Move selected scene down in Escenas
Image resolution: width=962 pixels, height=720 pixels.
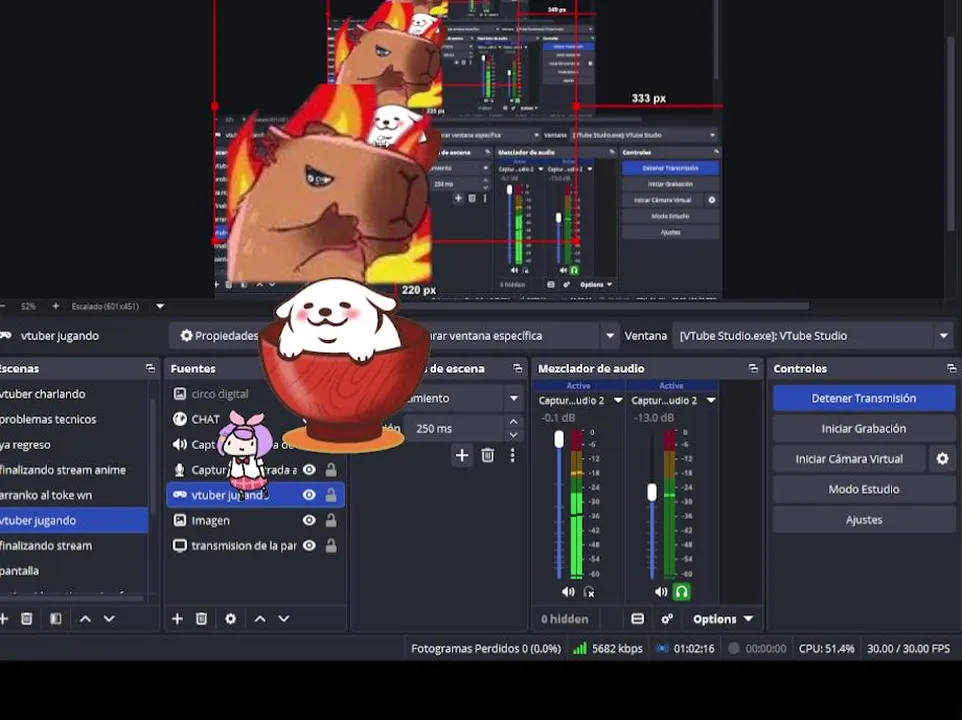pos(109,619)
